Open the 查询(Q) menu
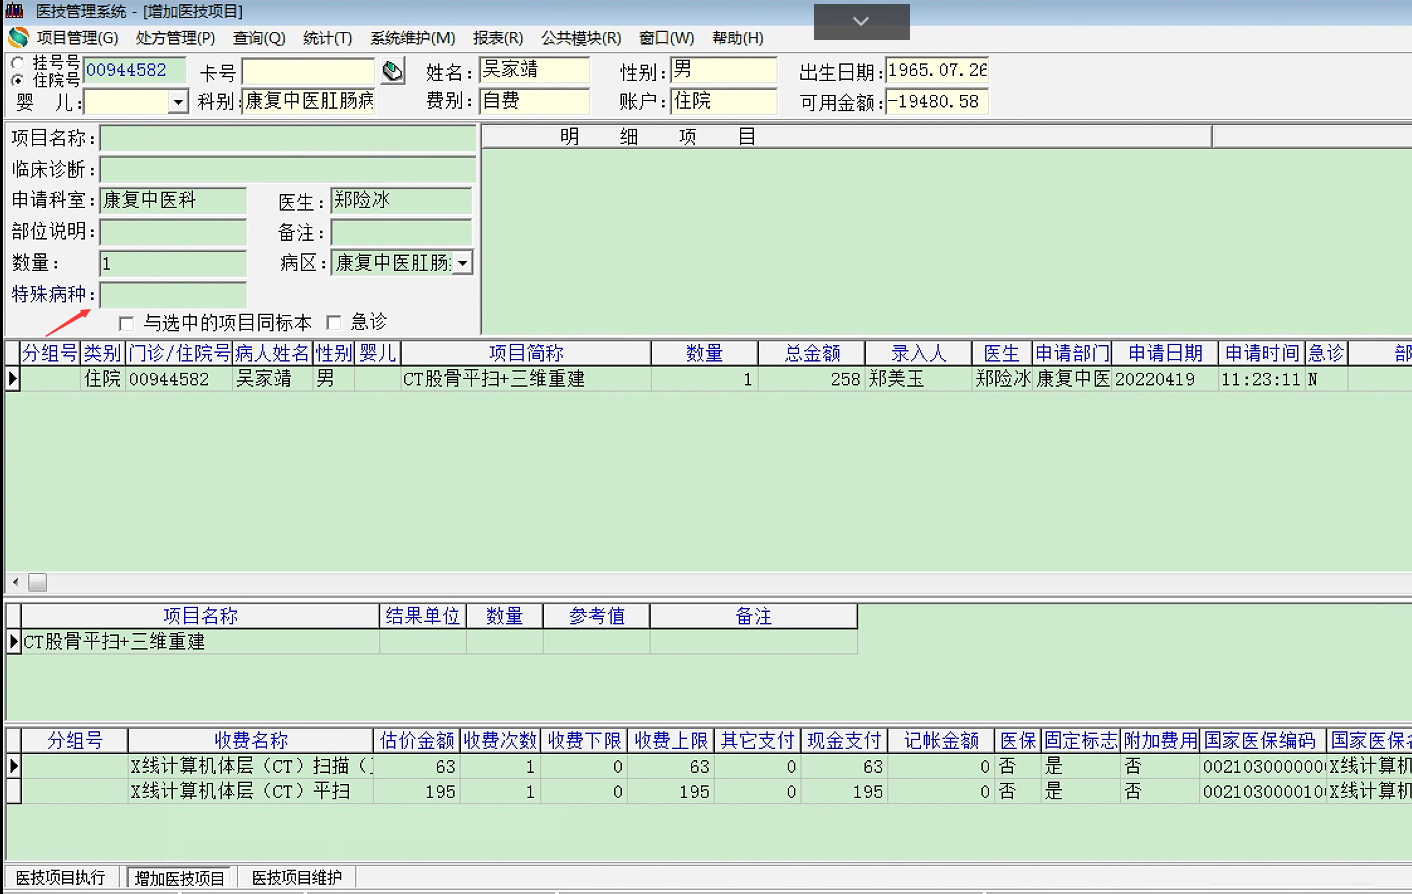 (x=259, y=38)
